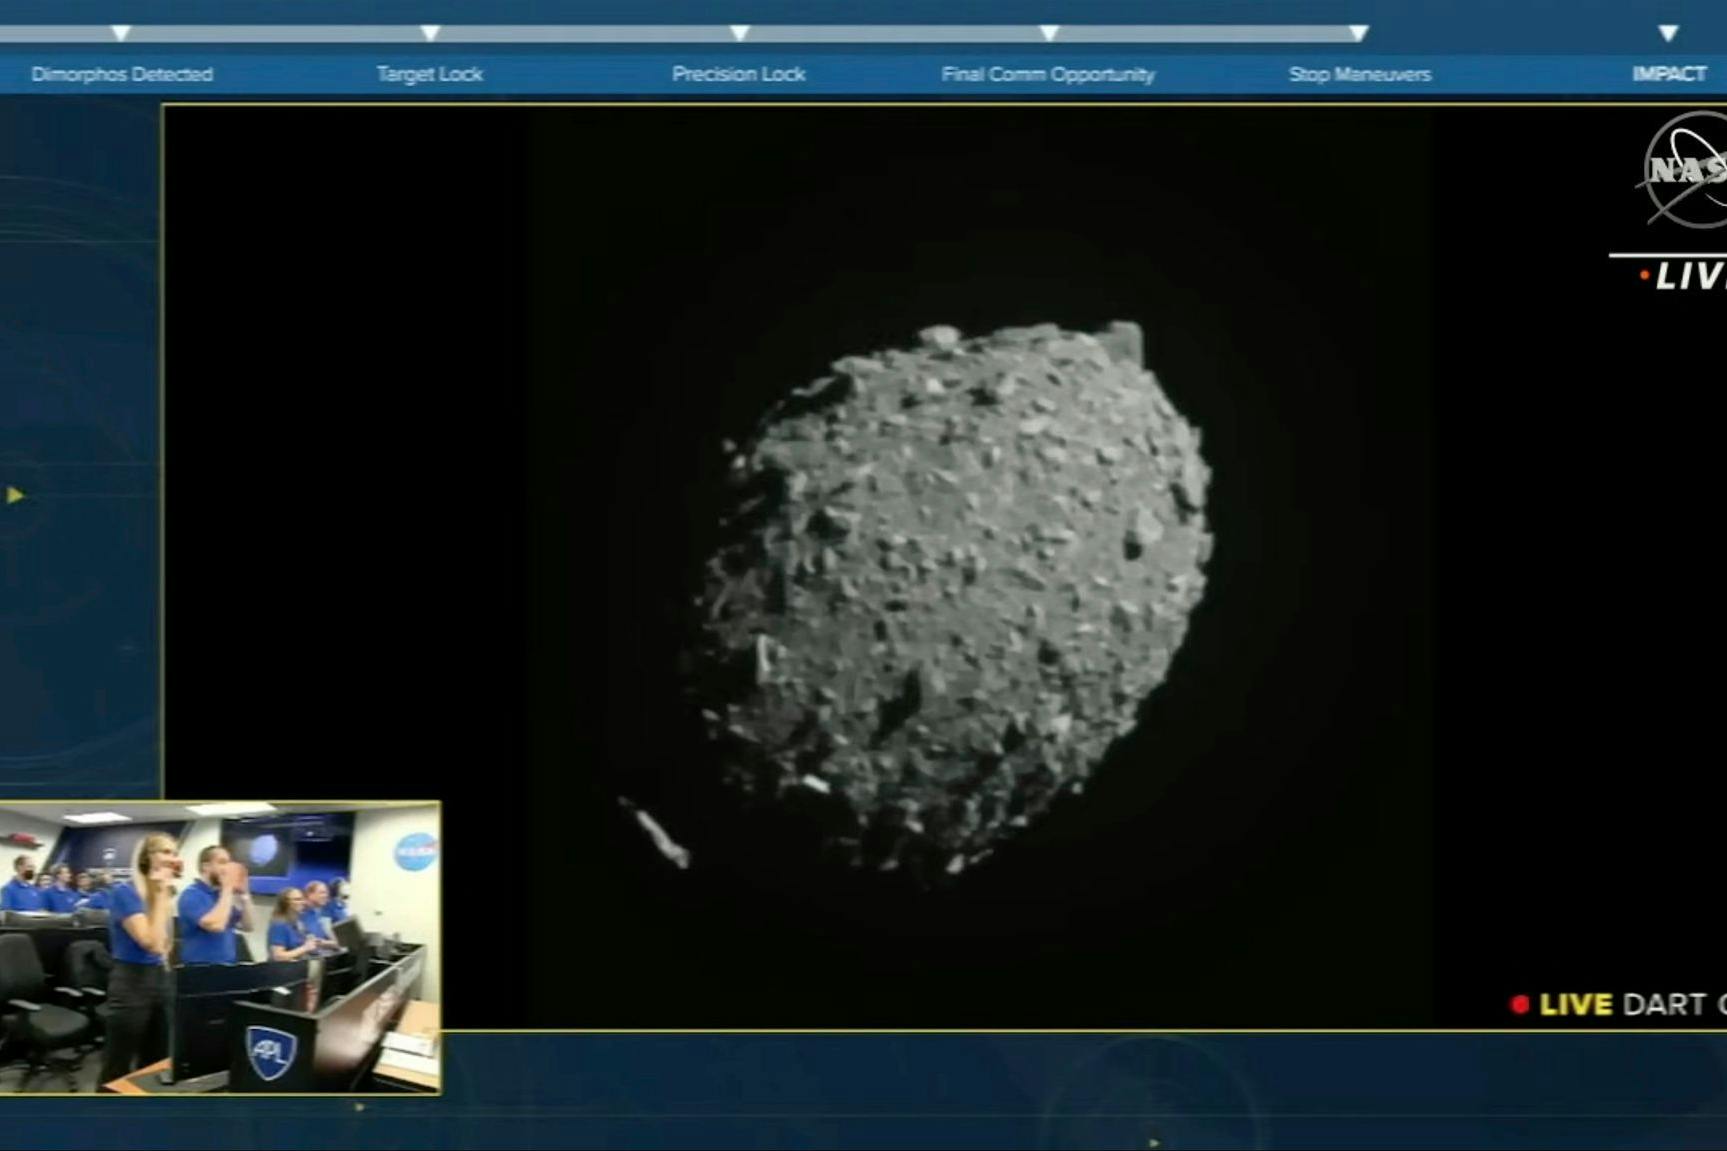Viewport: 1727px width, 1151px height.
Task: Click the blue Earth graphic screen in the inset video
Action: tap(262, 849)
